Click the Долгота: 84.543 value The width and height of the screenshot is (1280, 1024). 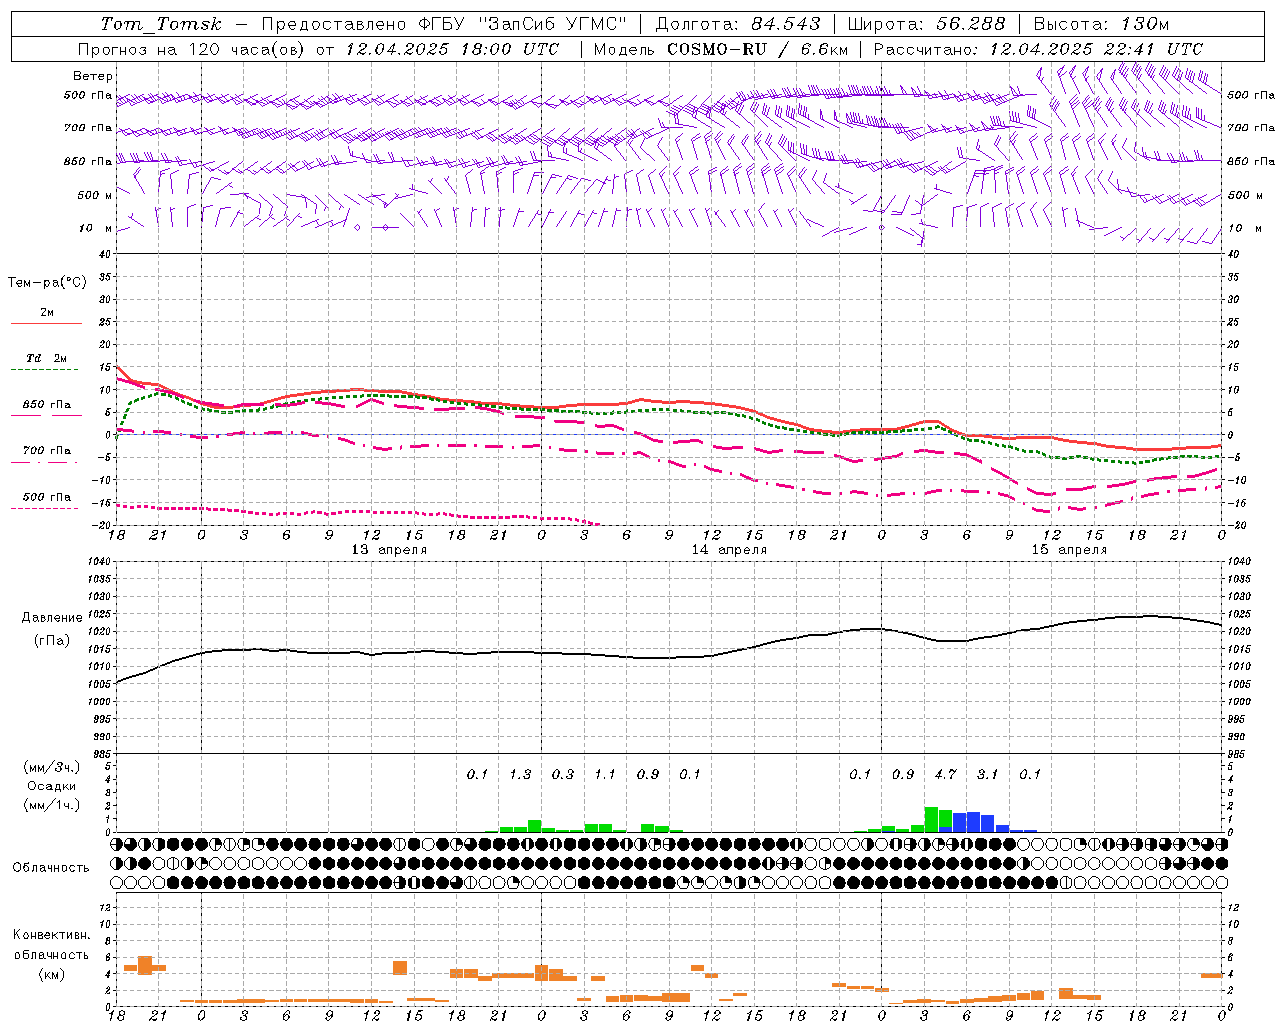click(738, 24)
